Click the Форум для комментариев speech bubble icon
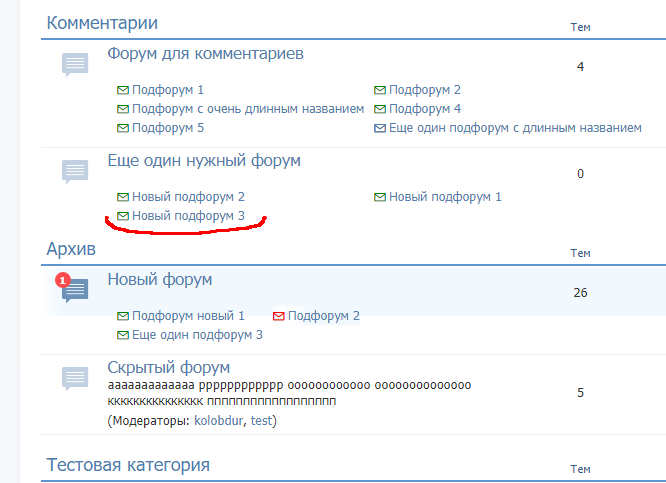Image resolution: width=666 pixels, height=483 pixels. (x=75, y=65)
